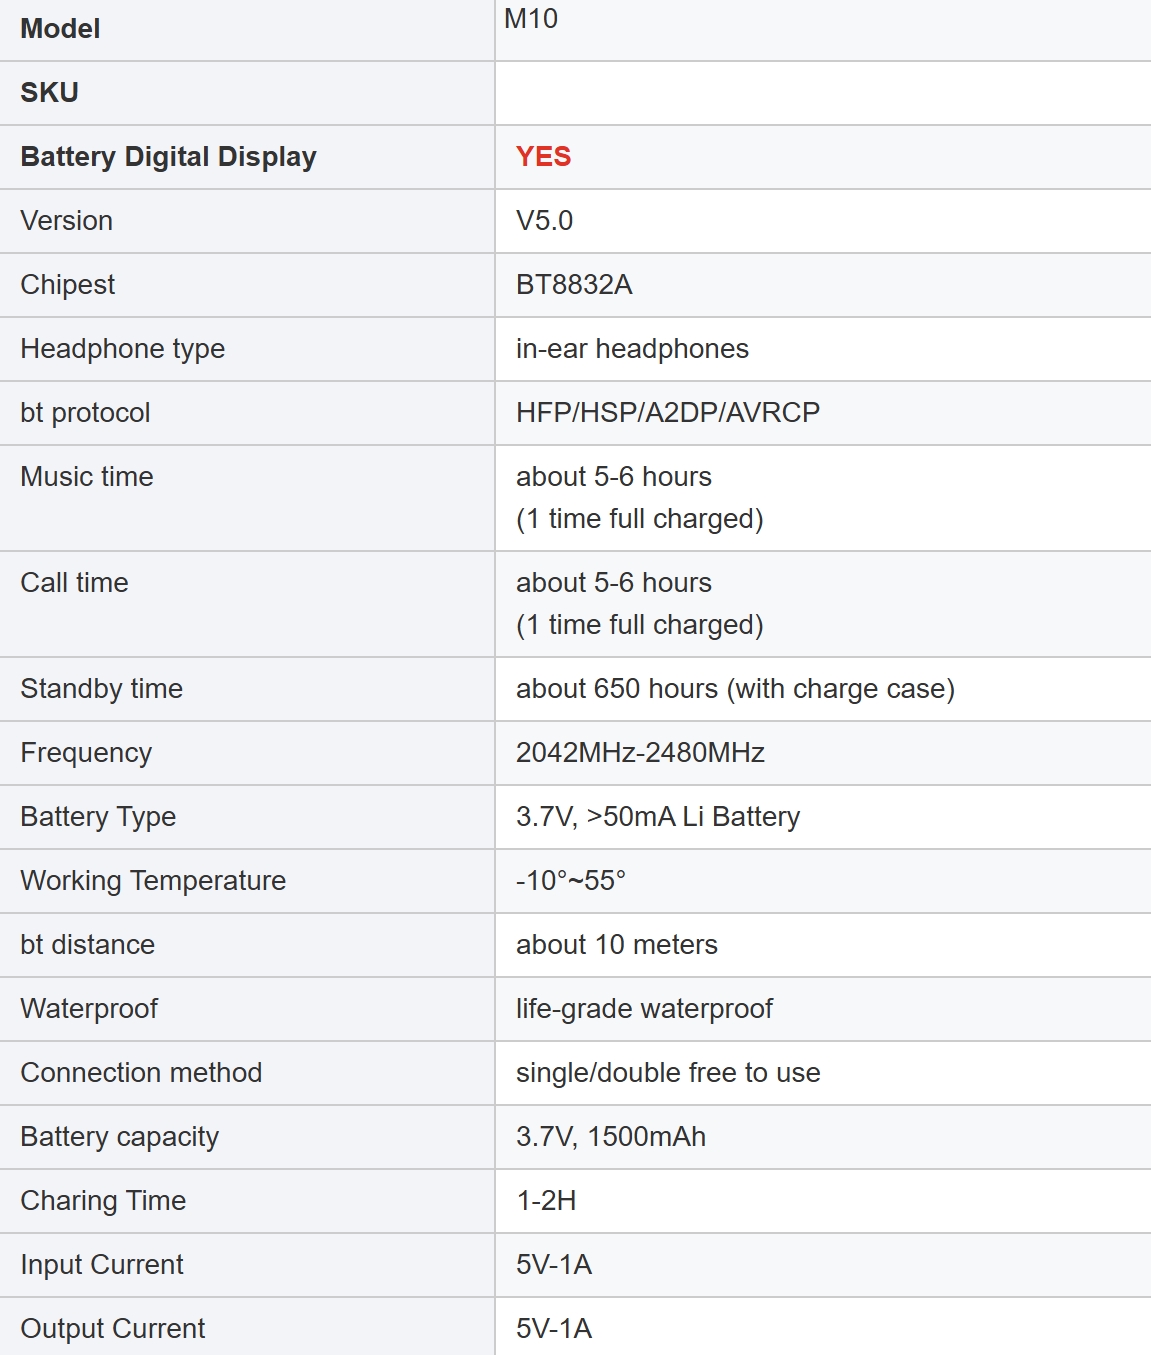This screenshot has height=1355, width=1151.
Task: Click the Call time label
Action: [x=74, y=583]
